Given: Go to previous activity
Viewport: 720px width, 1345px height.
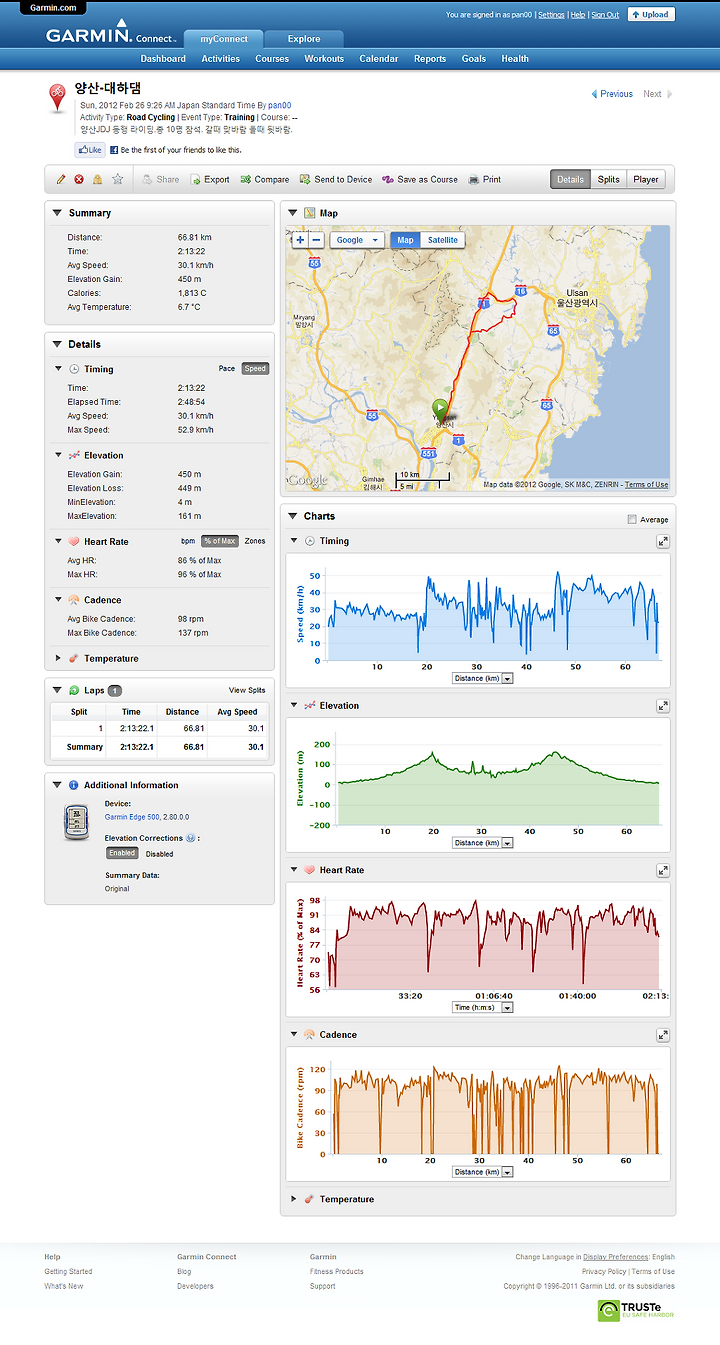Looking at the screenshot, I should coord(612,94).
